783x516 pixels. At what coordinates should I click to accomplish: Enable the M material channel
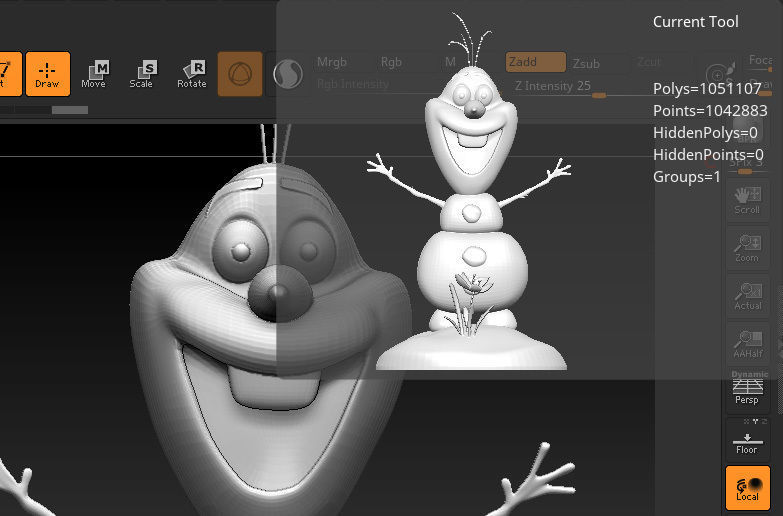coord(450,62)
